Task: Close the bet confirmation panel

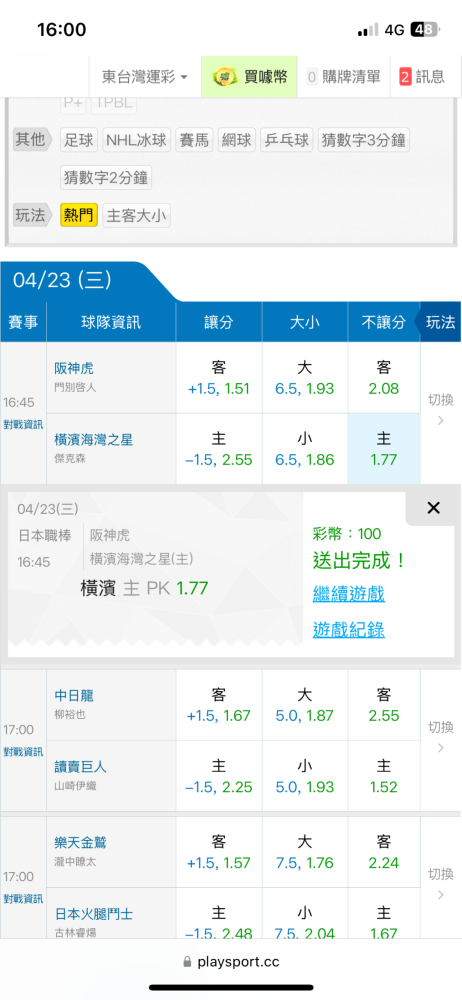Action: point(434,508)
